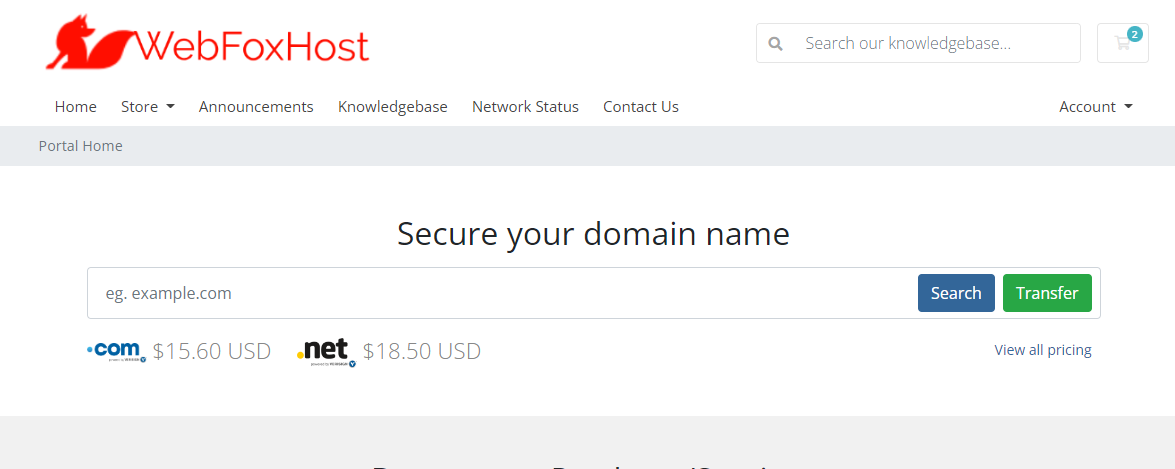Click the magnifying glass search icon

(x=775, y=44)
